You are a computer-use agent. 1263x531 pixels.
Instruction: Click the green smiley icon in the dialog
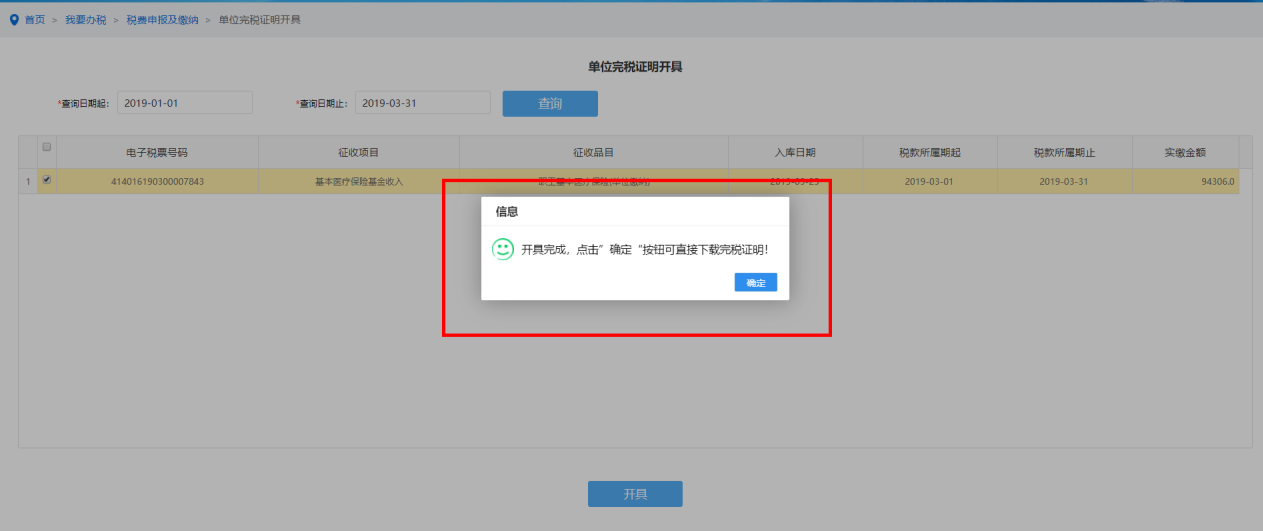click(503, 248)
